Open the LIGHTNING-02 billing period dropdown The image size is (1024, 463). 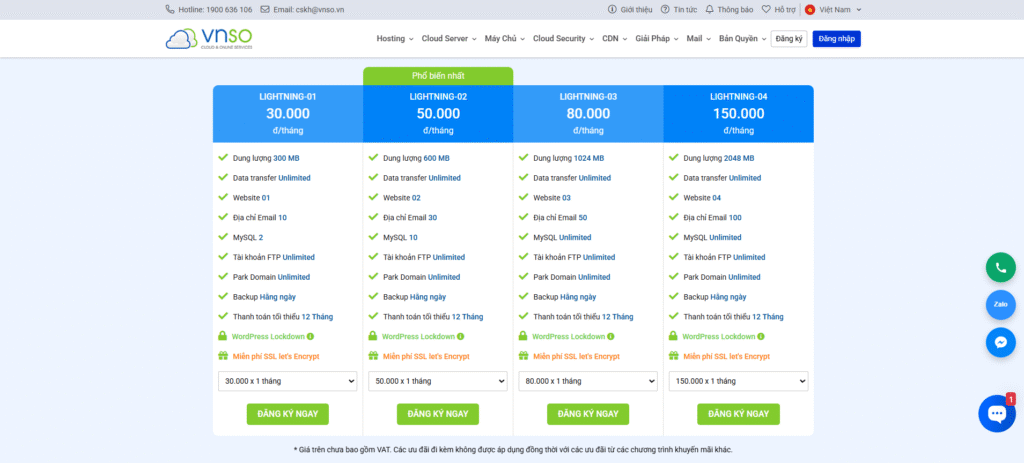click(x=437, y=381)
